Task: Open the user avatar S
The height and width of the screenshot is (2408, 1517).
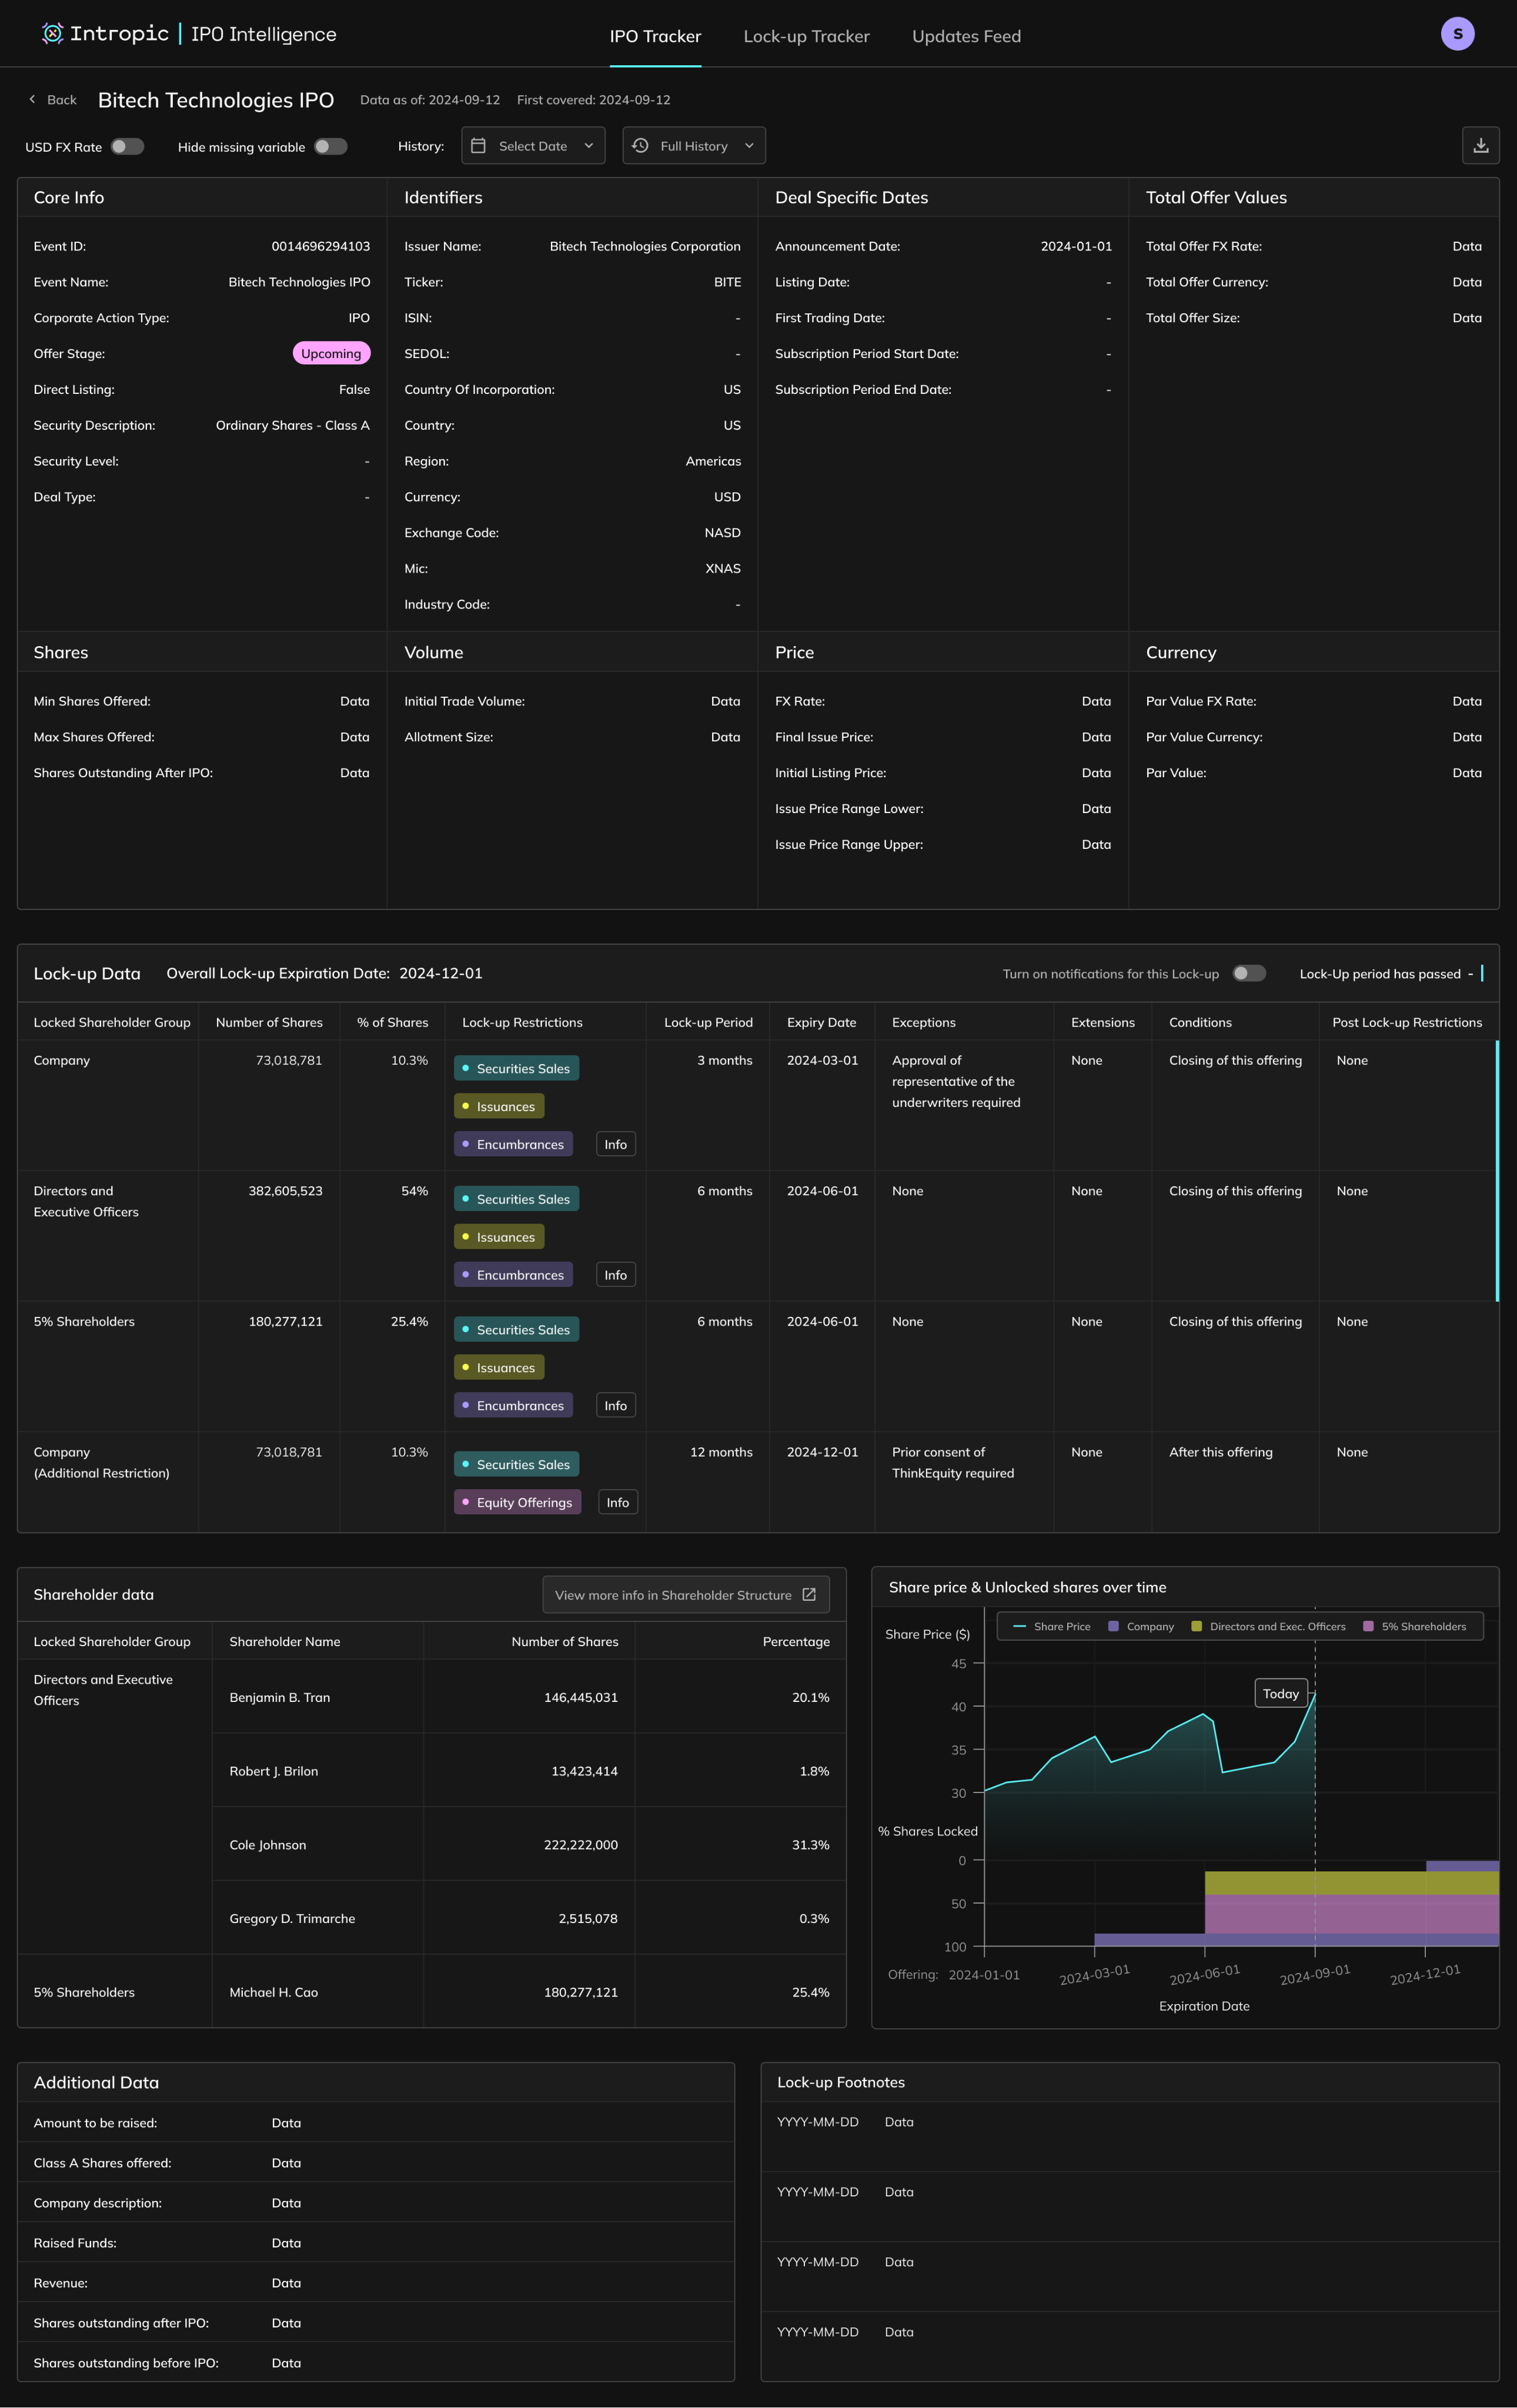Action: 1457,34
